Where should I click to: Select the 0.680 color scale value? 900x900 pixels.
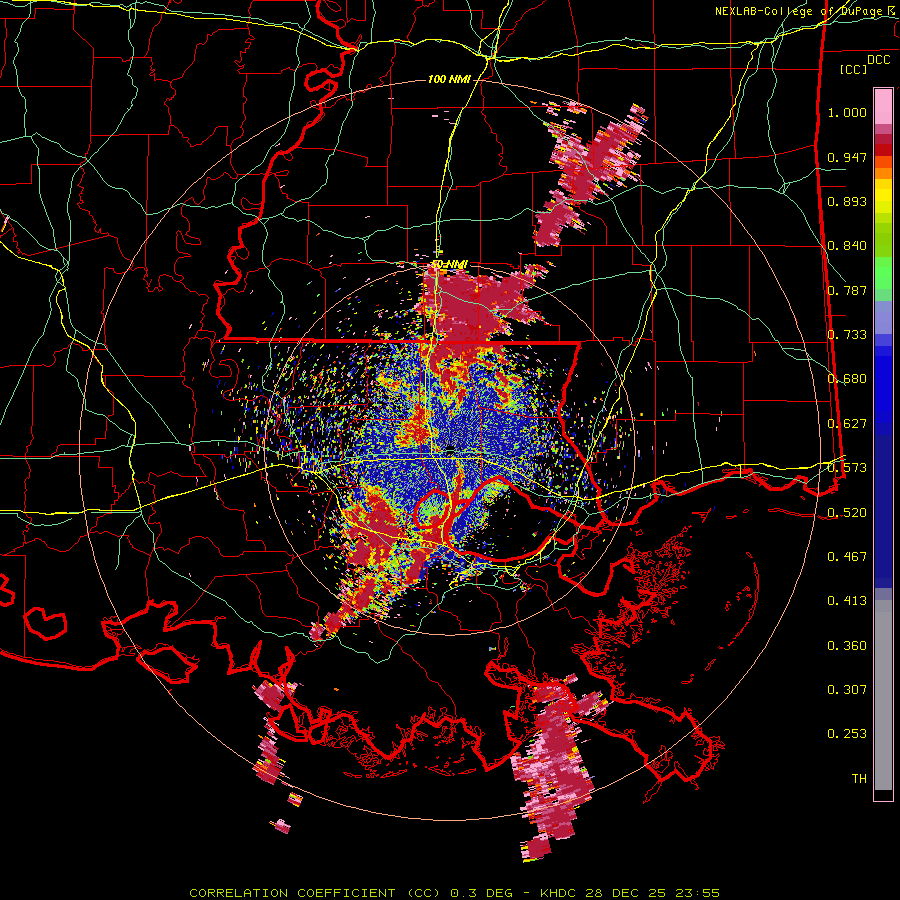tap(847, 379)
